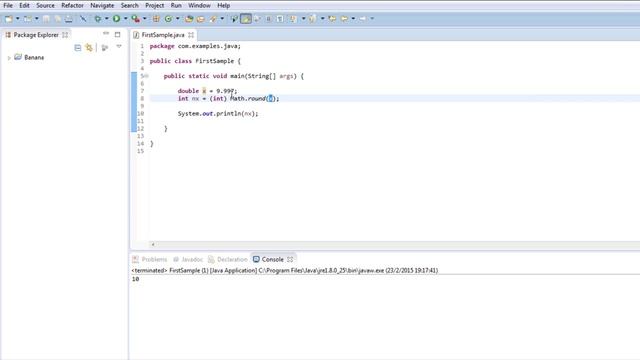Close the FirstSample.java editor tab

[191, 35]
